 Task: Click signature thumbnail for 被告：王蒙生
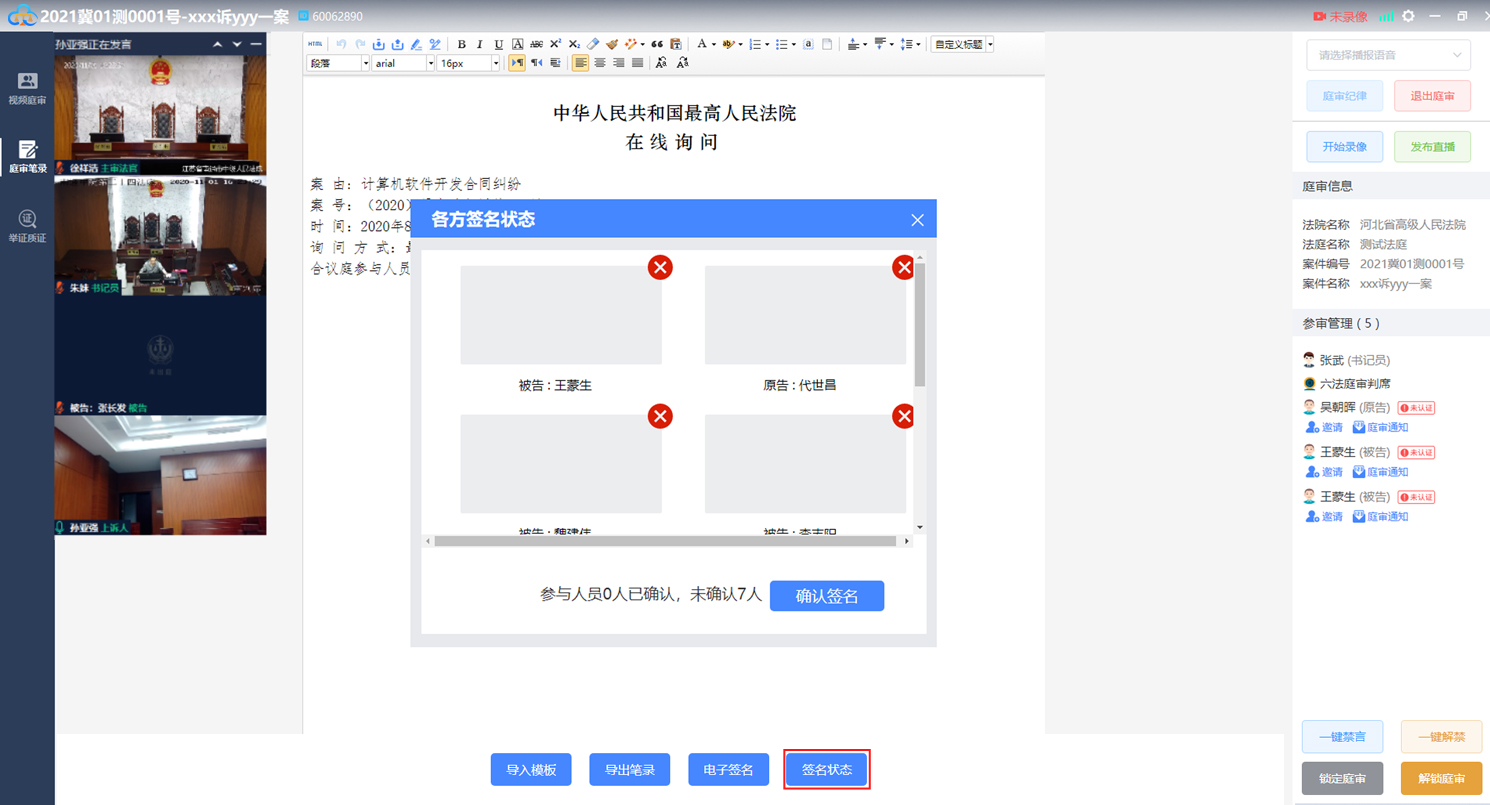click(560, 315)
